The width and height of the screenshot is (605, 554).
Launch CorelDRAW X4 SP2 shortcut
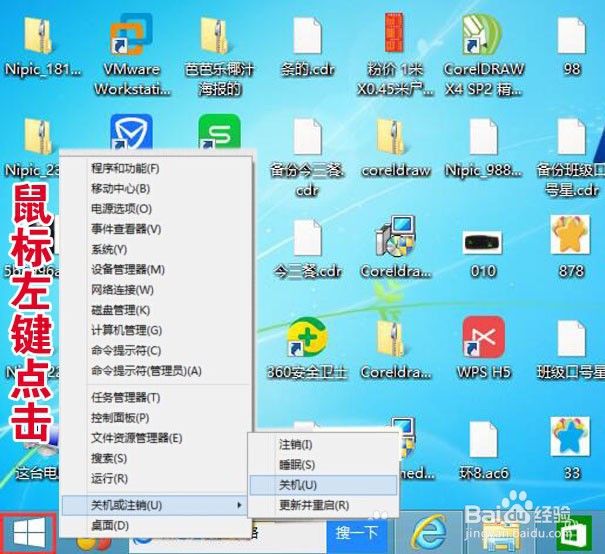482,35
